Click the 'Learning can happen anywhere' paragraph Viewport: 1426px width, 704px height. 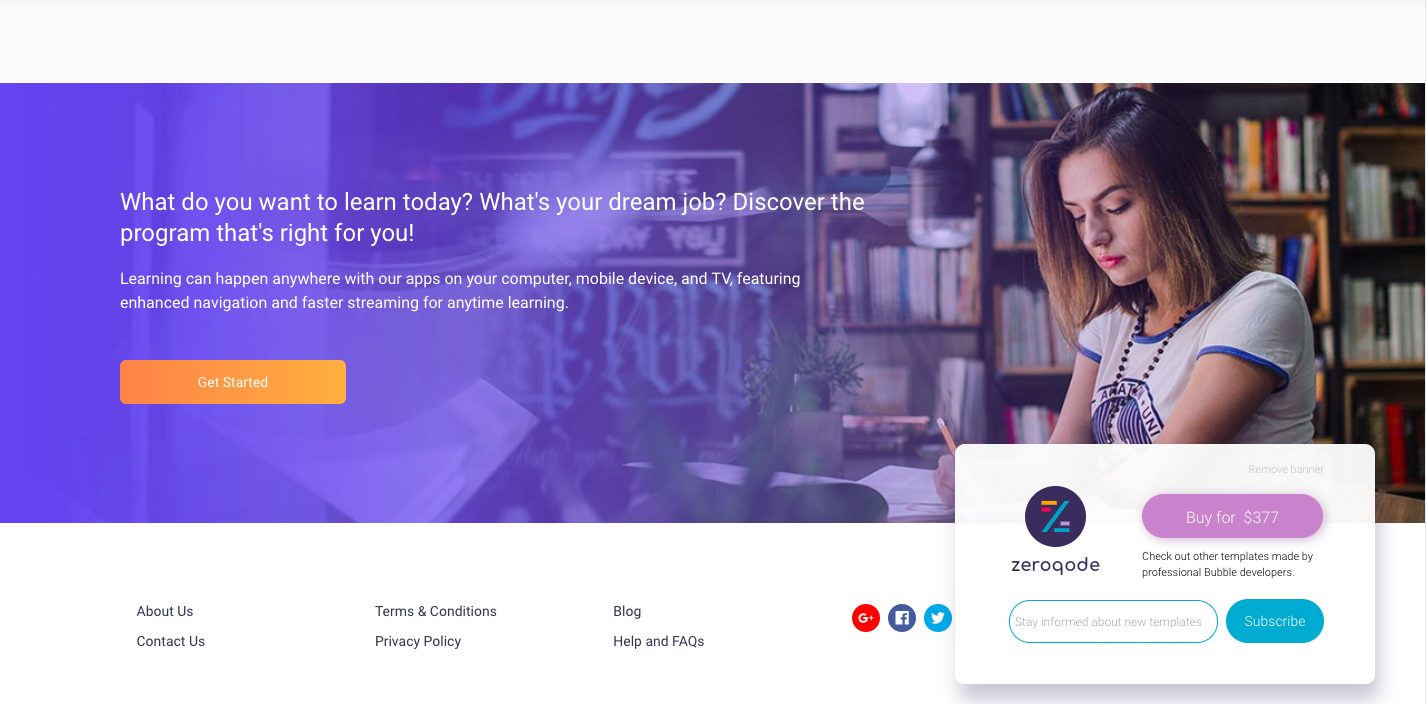pyautogui.click(x=460, y=290)
